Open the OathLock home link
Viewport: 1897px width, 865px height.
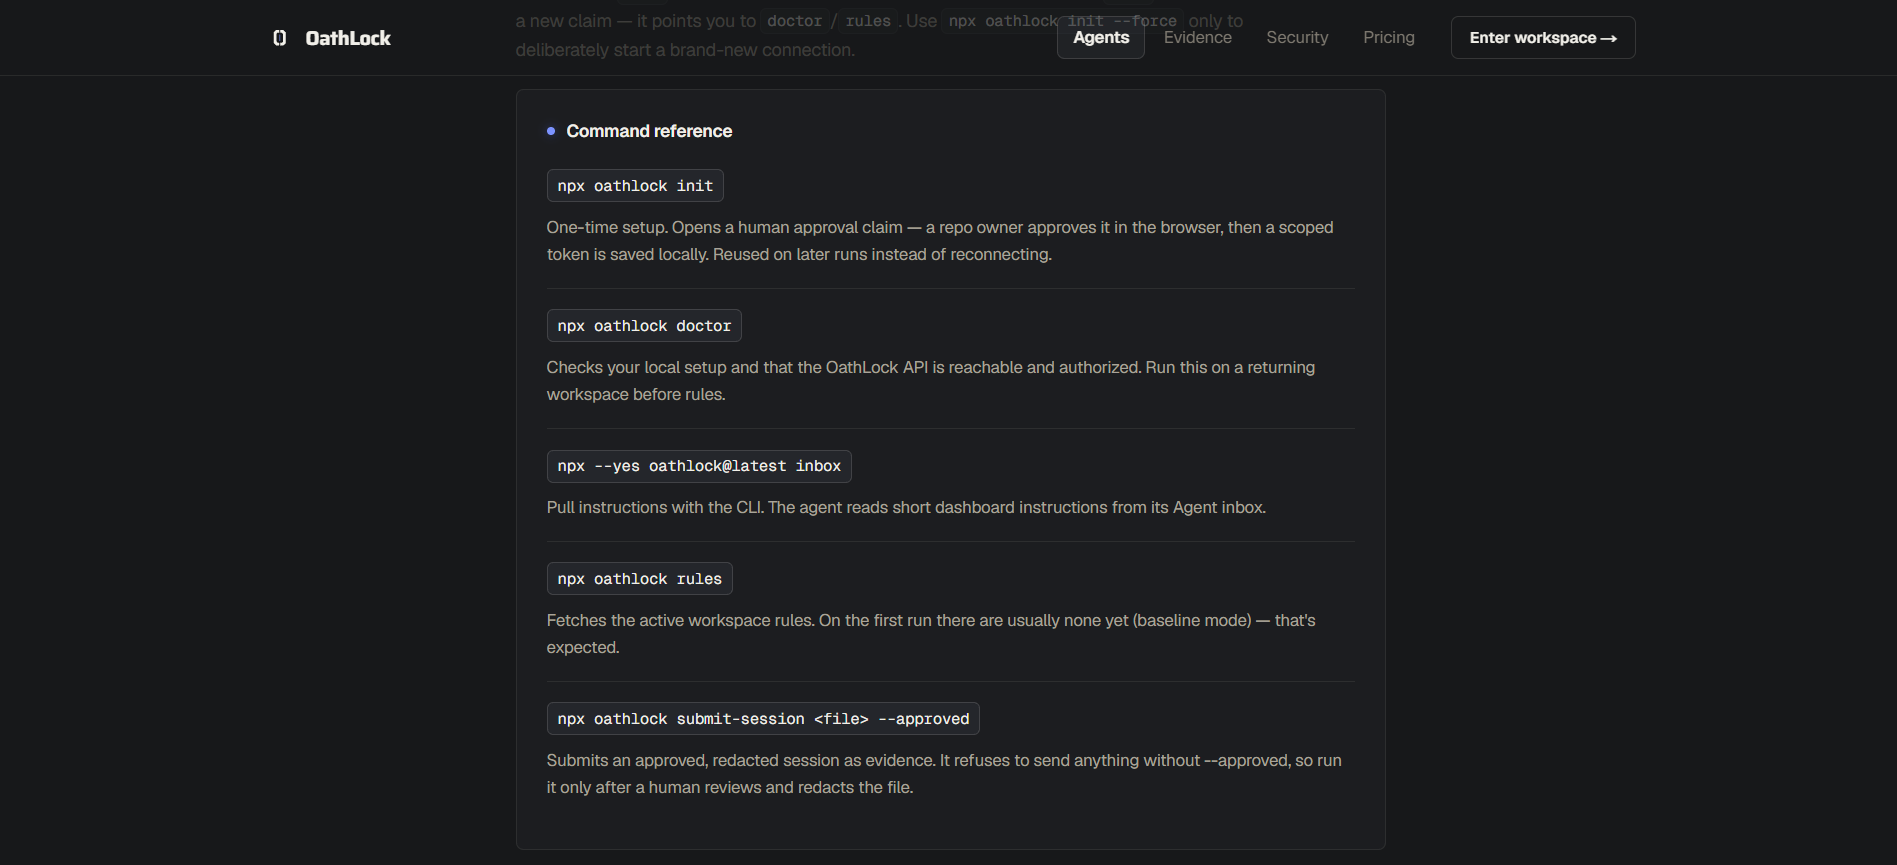coord(332,38)
